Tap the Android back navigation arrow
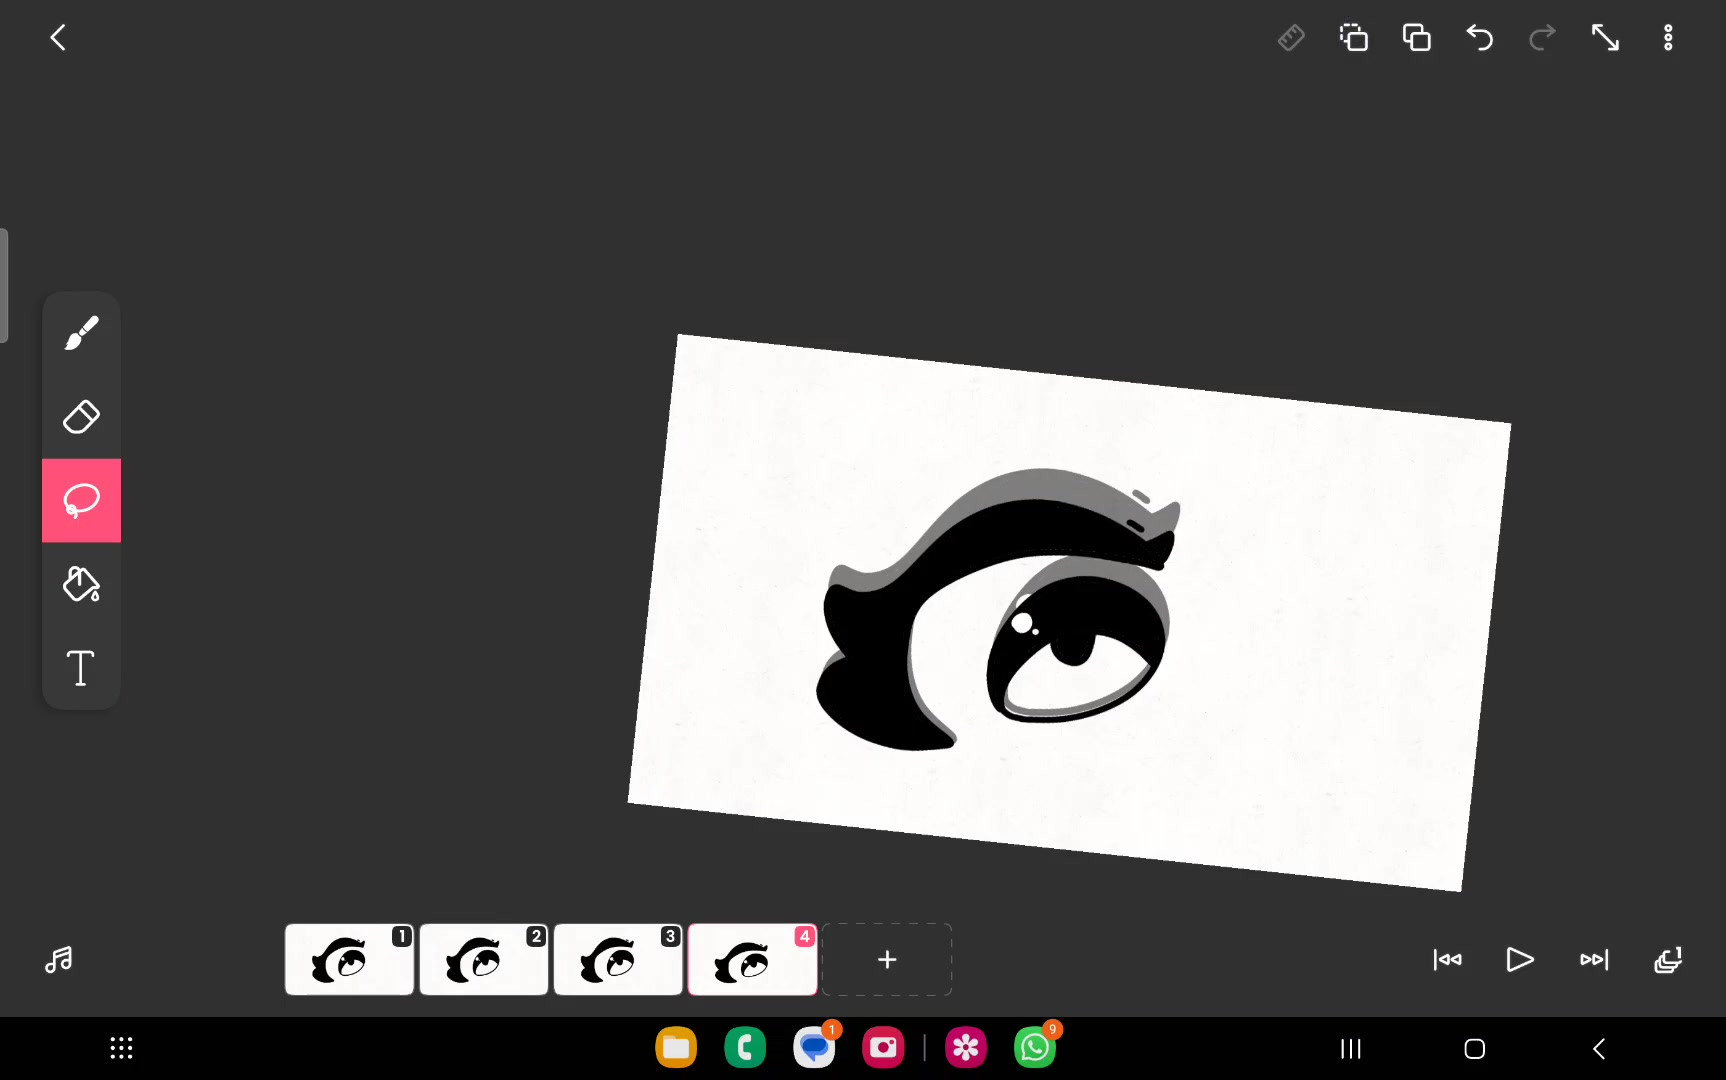The width and height of the screenshot is (1726, 1080). coord(1598,1049)
